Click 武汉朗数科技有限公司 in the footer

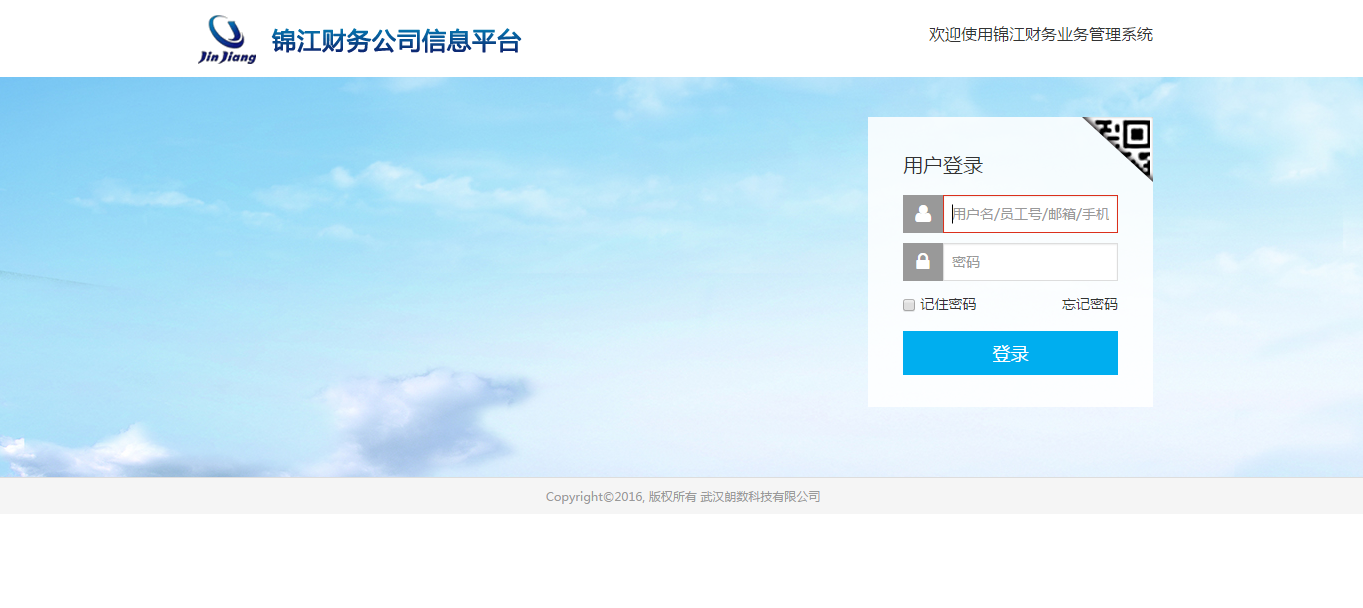point(760,497)
